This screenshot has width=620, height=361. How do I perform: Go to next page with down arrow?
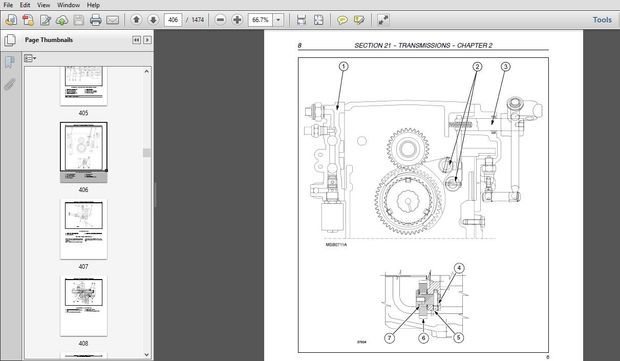click(x=153, y=20)
